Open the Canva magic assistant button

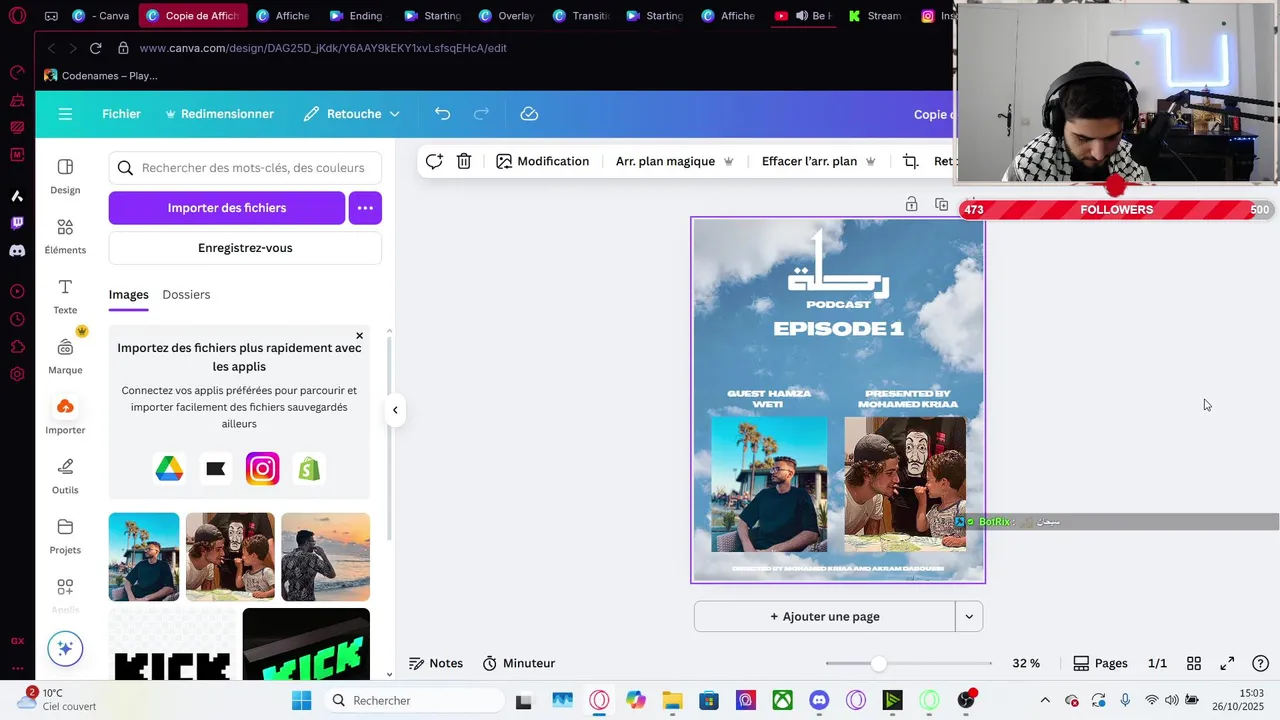(x=65, y=648)
